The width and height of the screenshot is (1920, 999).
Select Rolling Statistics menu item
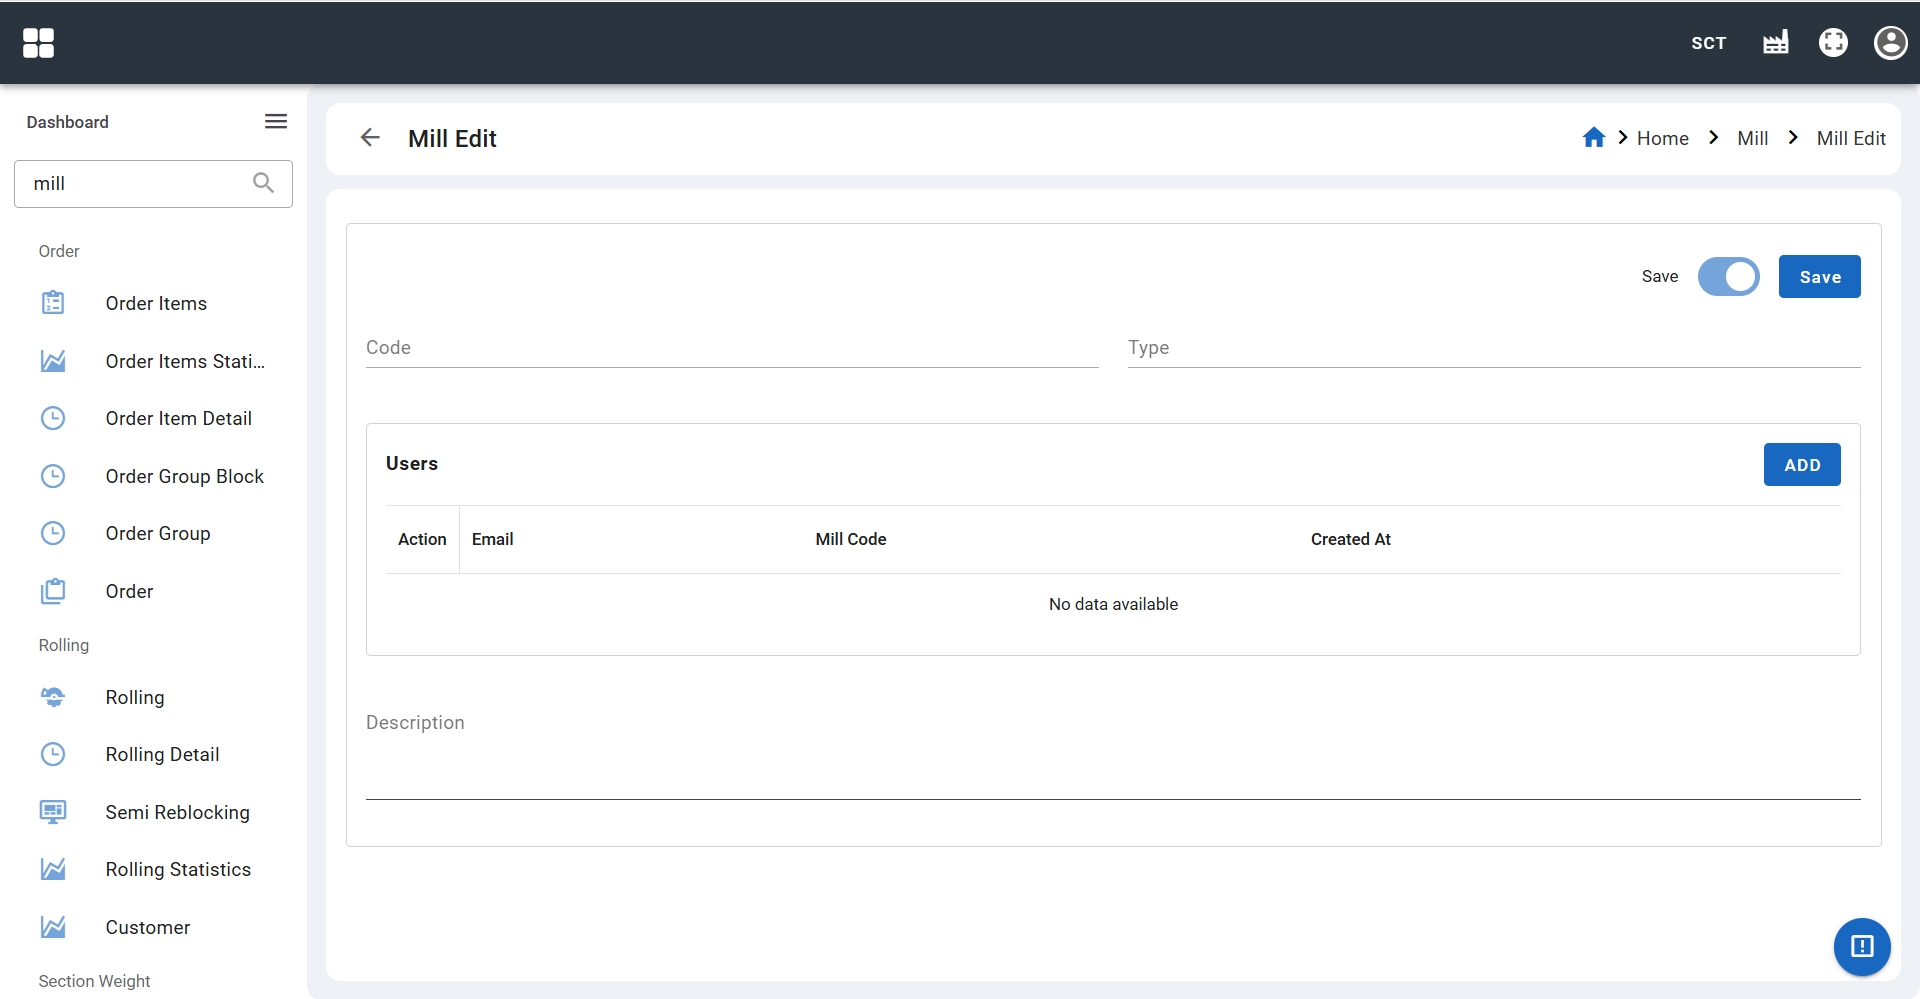point(178,870)
